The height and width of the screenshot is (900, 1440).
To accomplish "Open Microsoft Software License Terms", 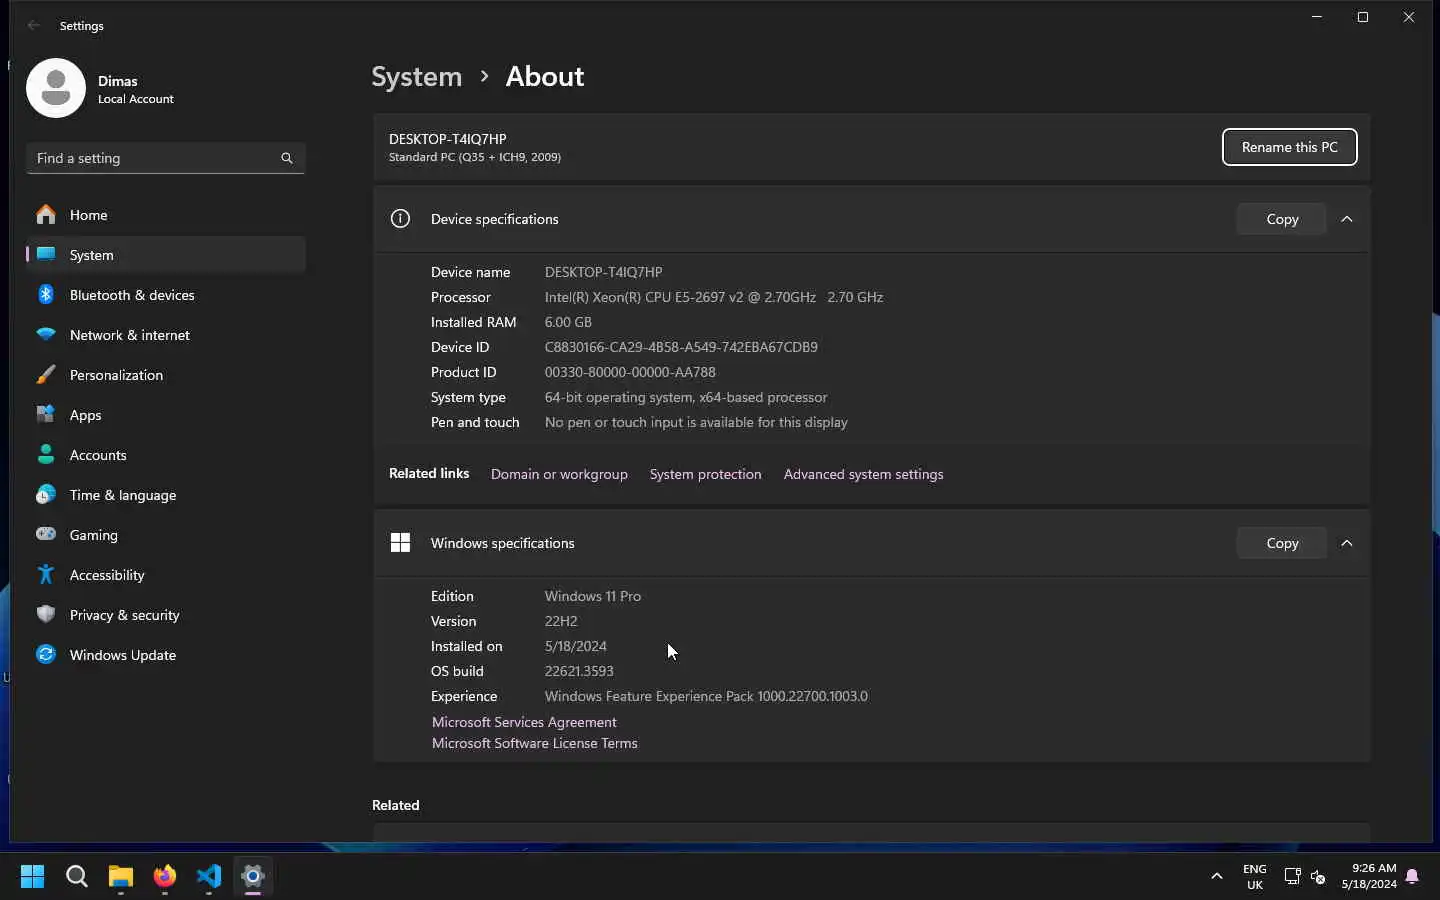I will 534,743.
